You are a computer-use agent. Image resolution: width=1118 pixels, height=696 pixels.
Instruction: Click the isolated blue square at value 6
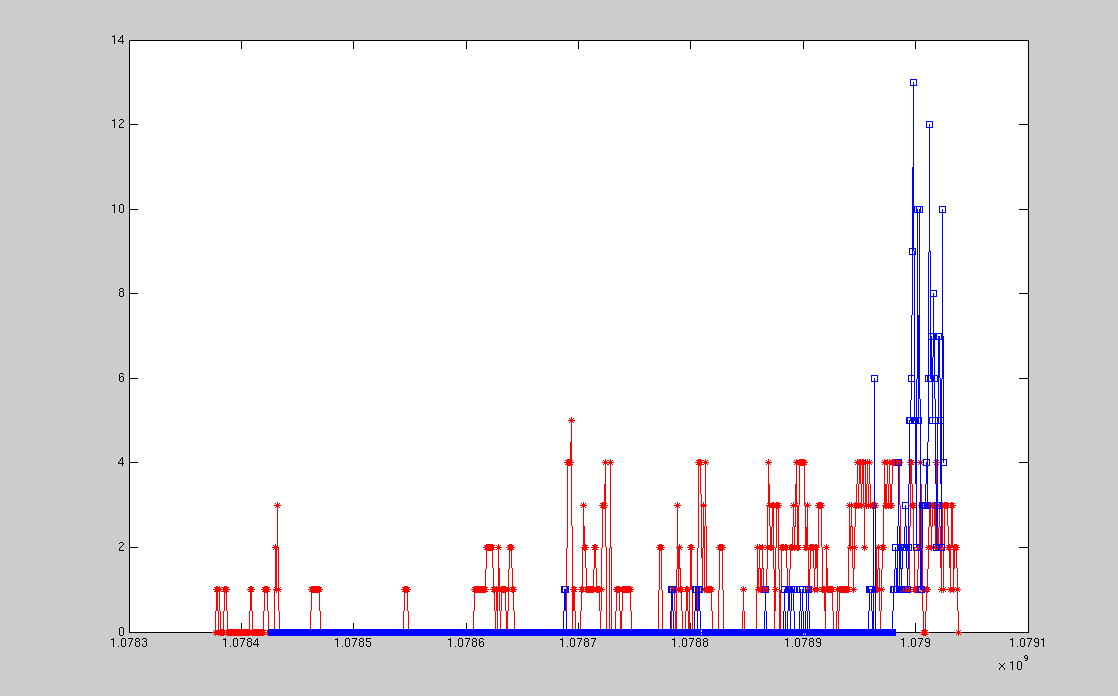[x=874, y=378]
